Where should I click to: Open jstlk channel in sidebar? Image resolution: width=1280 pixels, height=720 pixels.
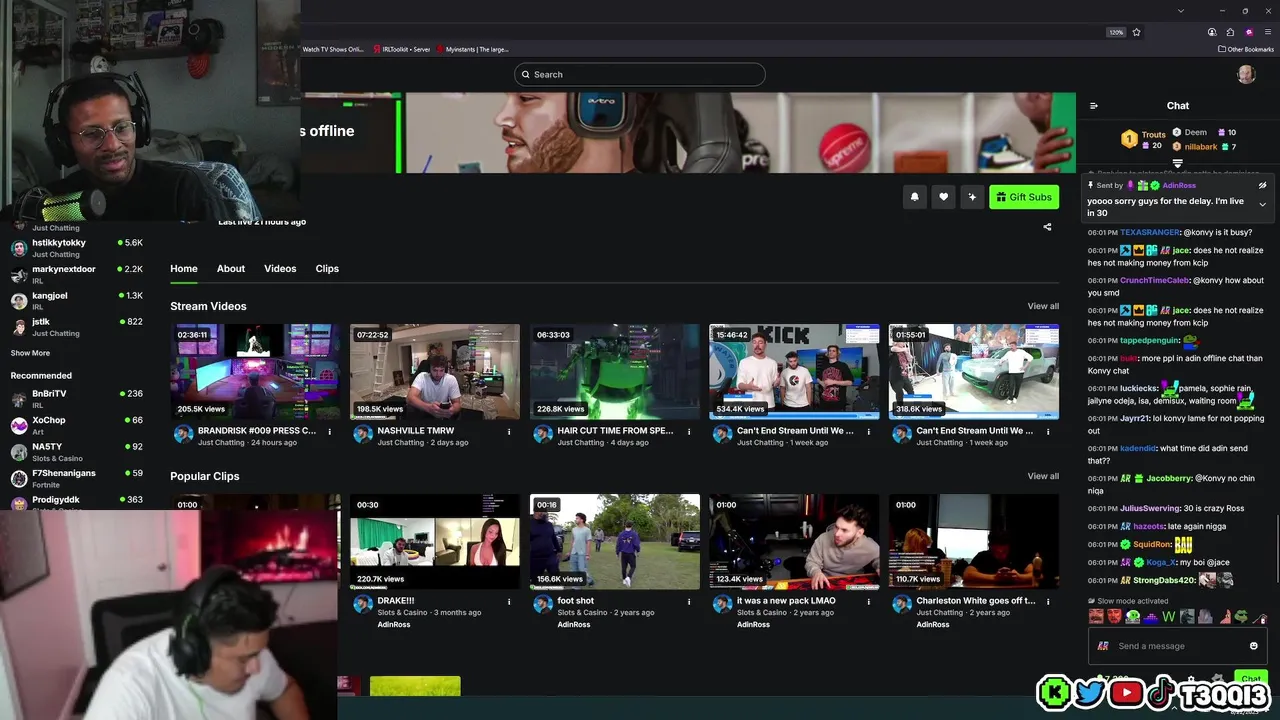point(77,327)
